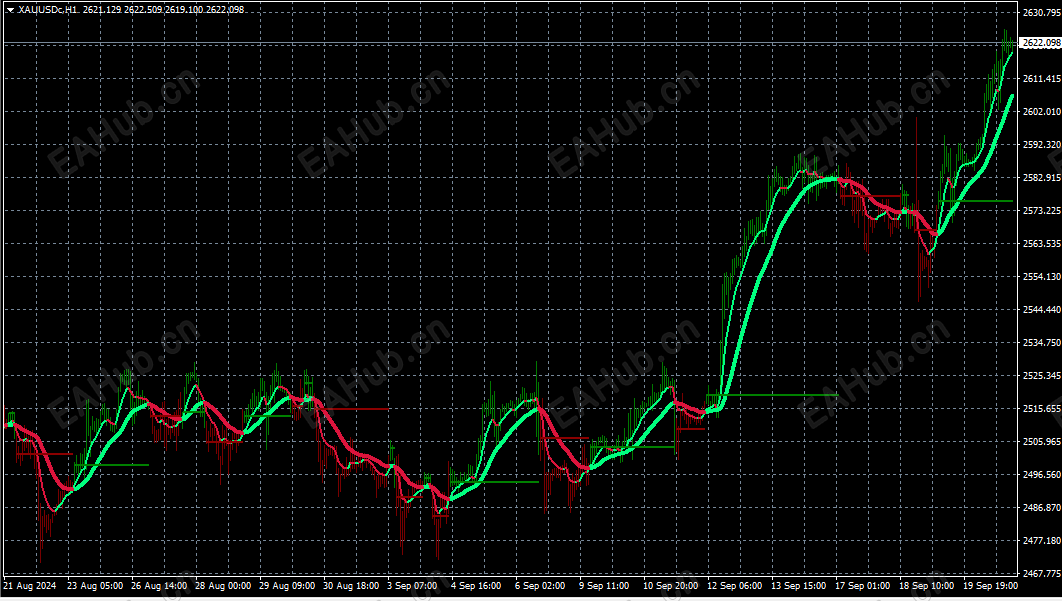Click the 29 Aug 09:00 time label

(x=287, y=585)
